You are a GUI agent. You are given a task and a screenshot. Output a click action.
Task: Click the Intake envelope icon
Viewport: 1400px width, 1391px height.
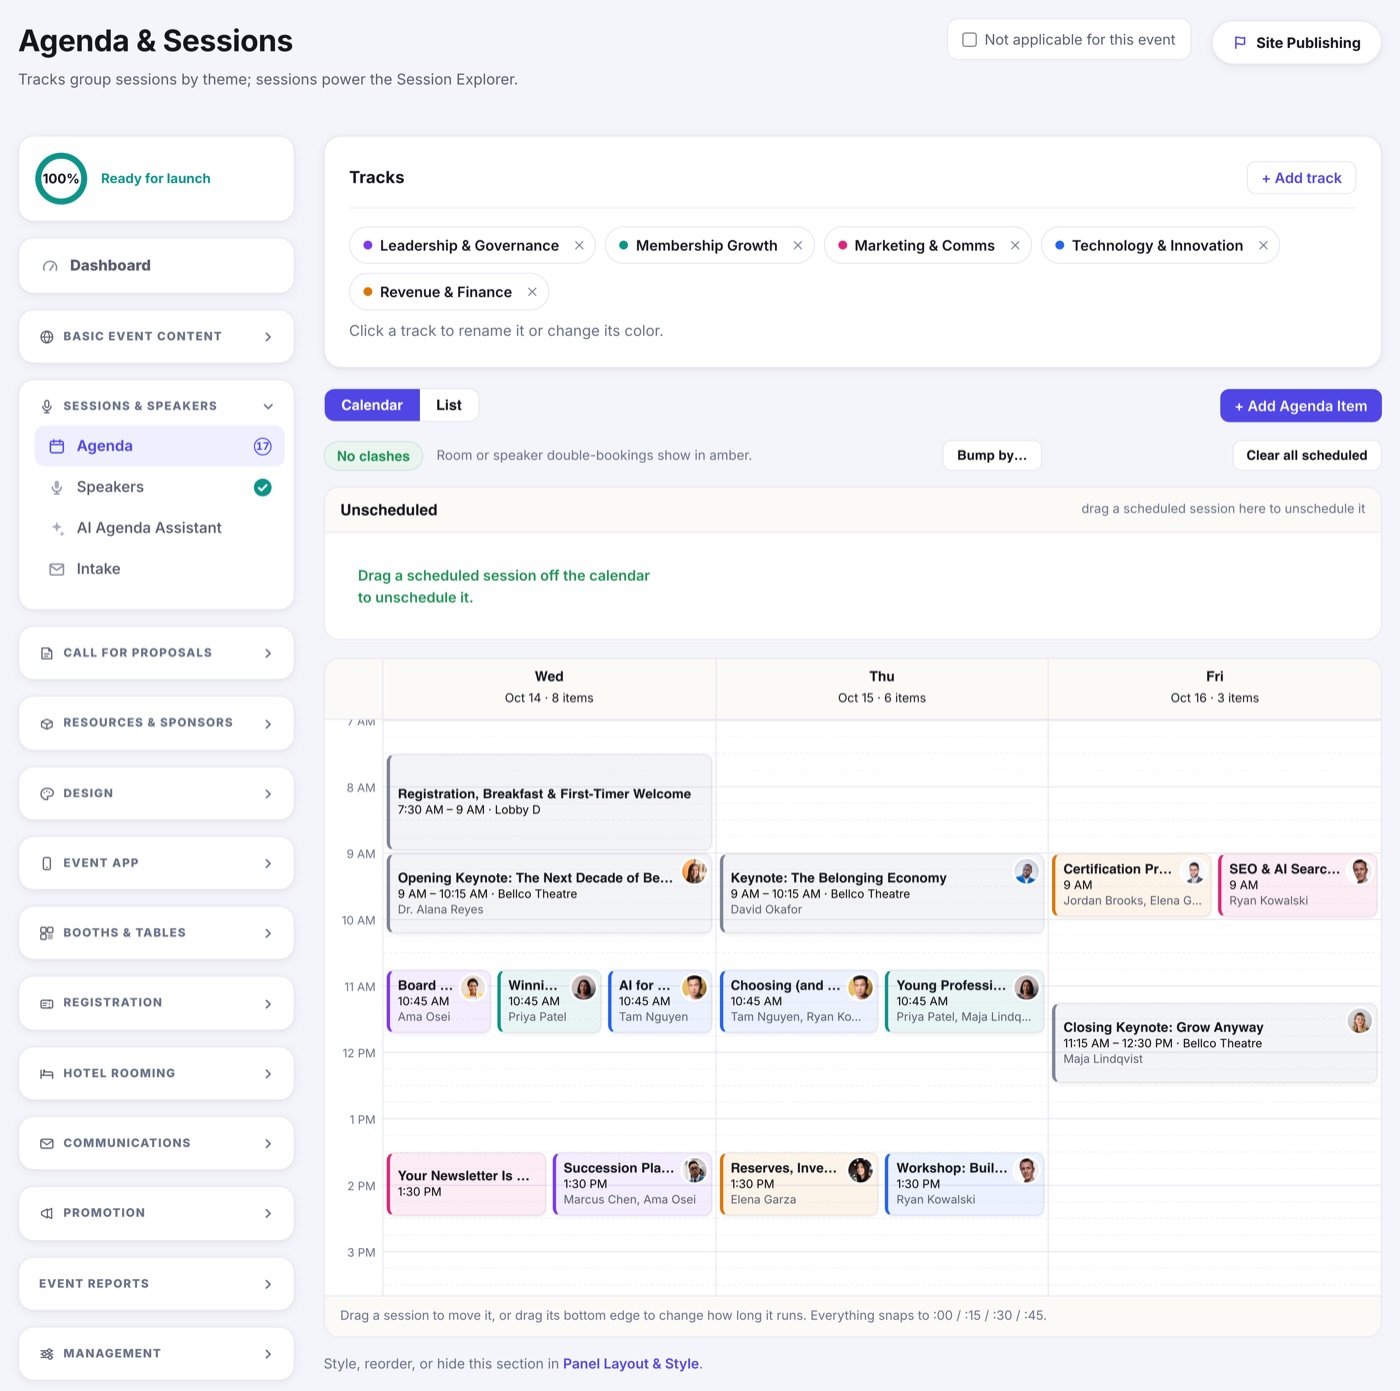[x=57, y=569]
